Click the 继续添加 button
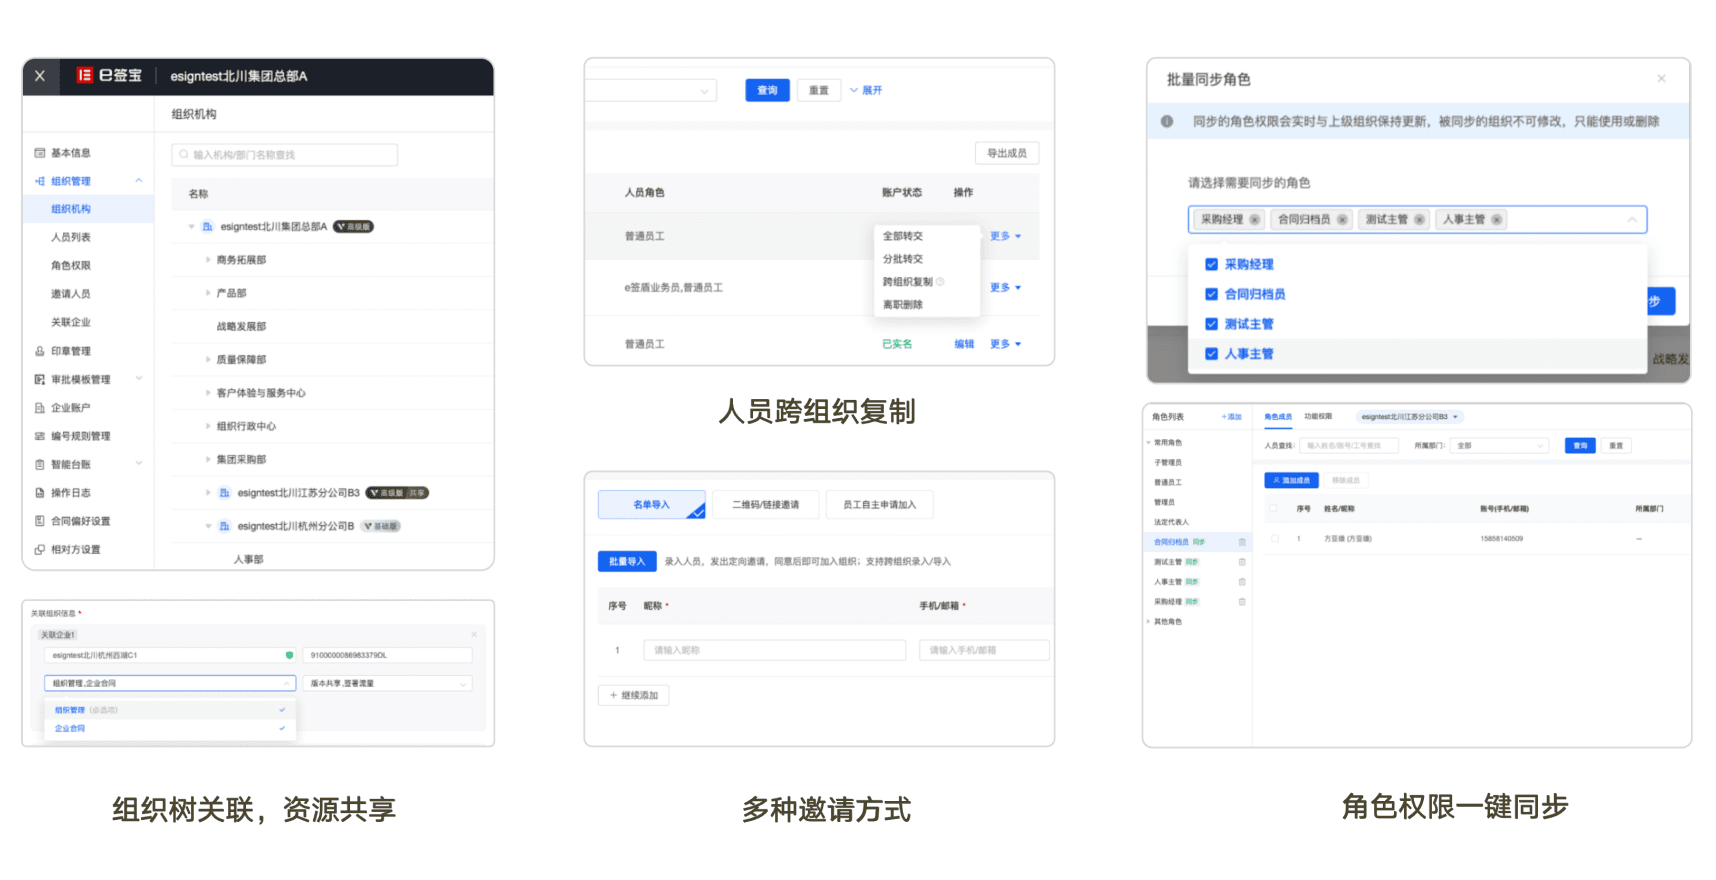Viewport: 1716px width, 880px height. point(634,695)
